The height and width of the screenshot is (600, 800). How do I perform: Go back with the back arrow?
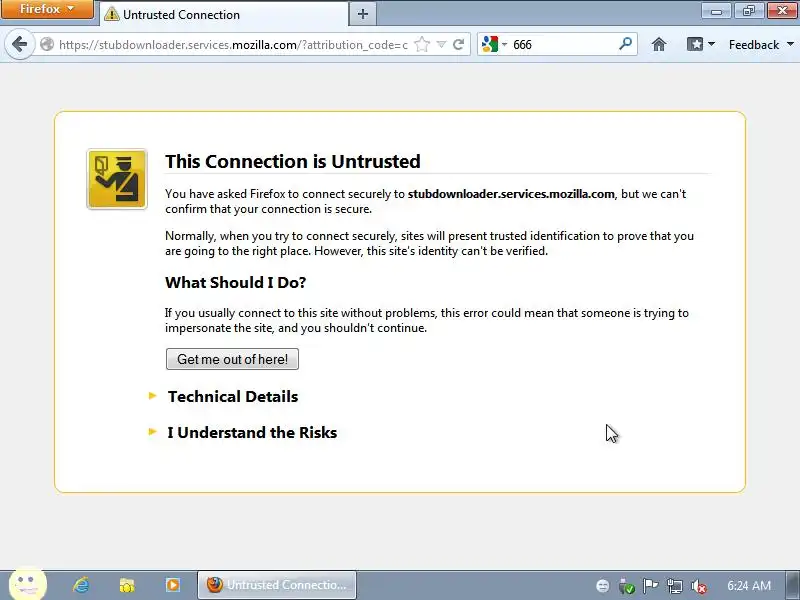[x=19, y=44]
